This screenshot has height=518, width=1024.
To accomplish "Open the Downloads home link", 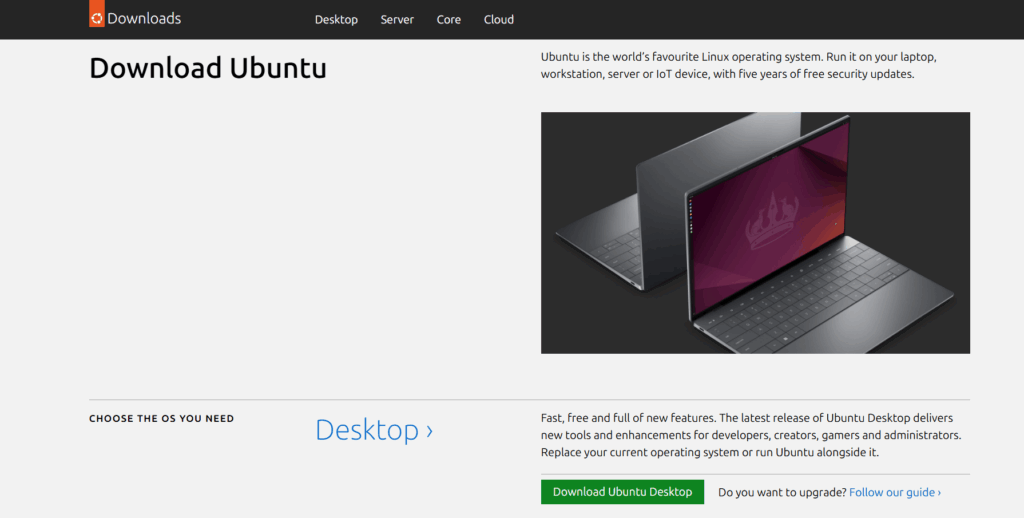I will (144, 18).
